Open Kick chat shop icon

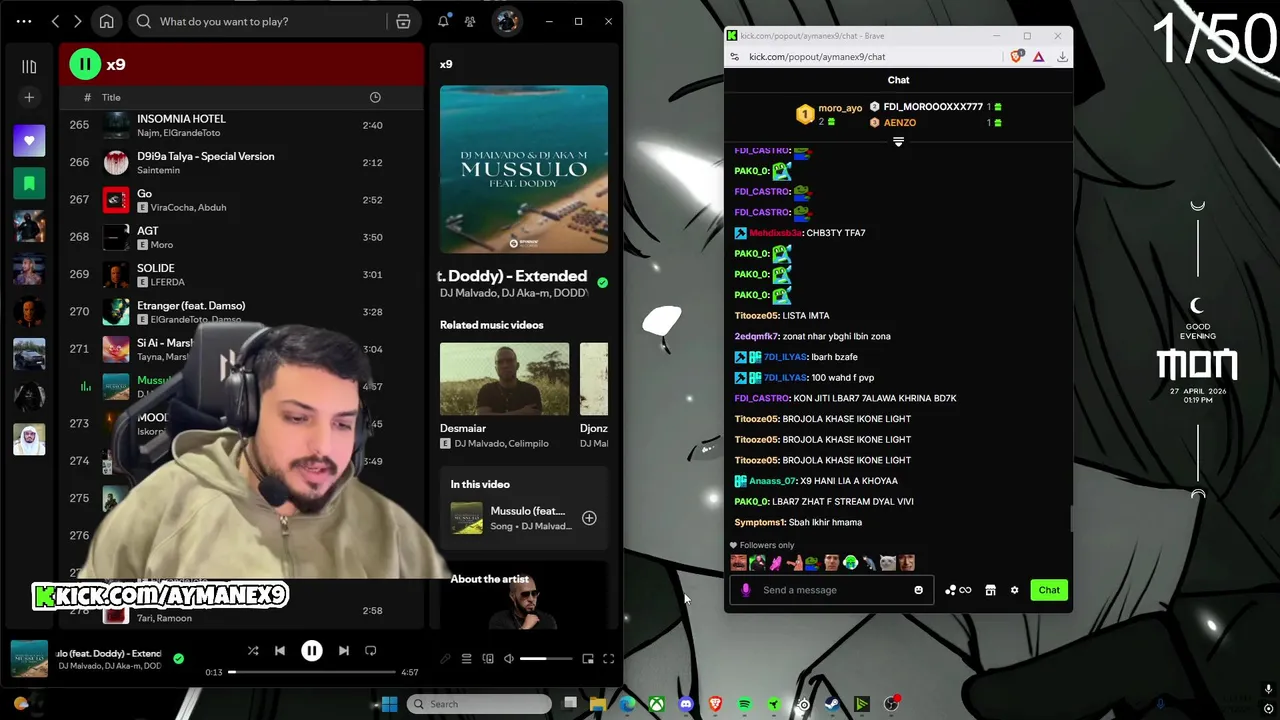[x=990, y=590]
